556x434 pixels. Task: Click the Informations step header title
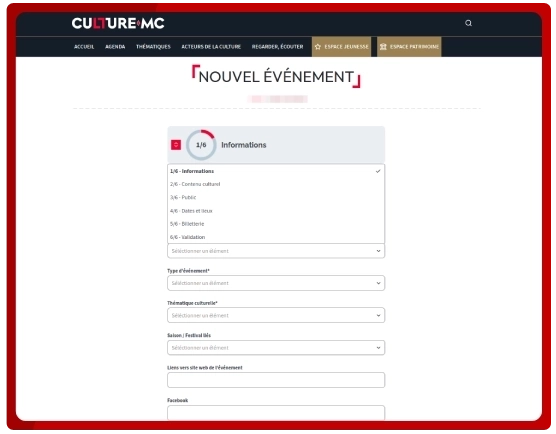click(244, 145)
